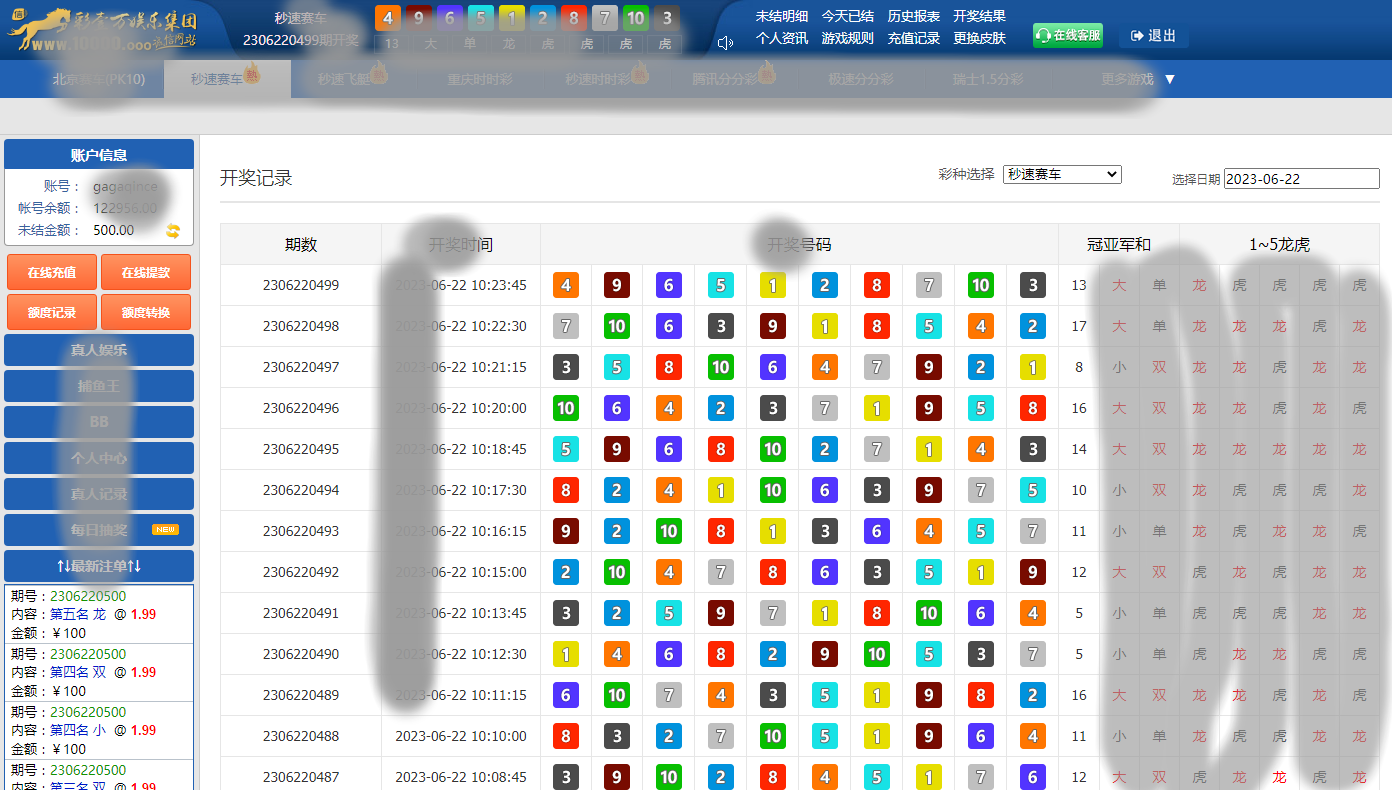Click the site logo in the header
The height and width of the screenshot is (790, 1392).
coord(103,30)
